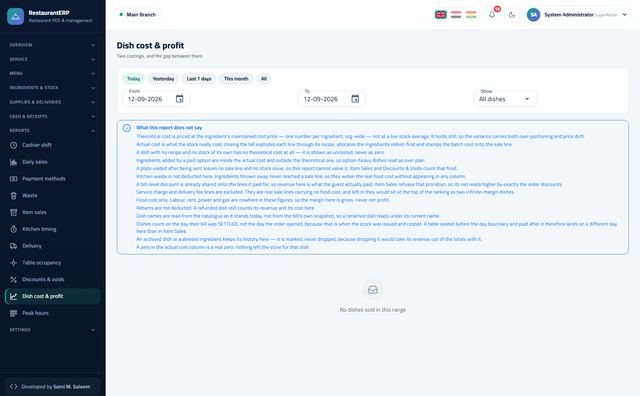Click the From date field

[x=156, y=99]
